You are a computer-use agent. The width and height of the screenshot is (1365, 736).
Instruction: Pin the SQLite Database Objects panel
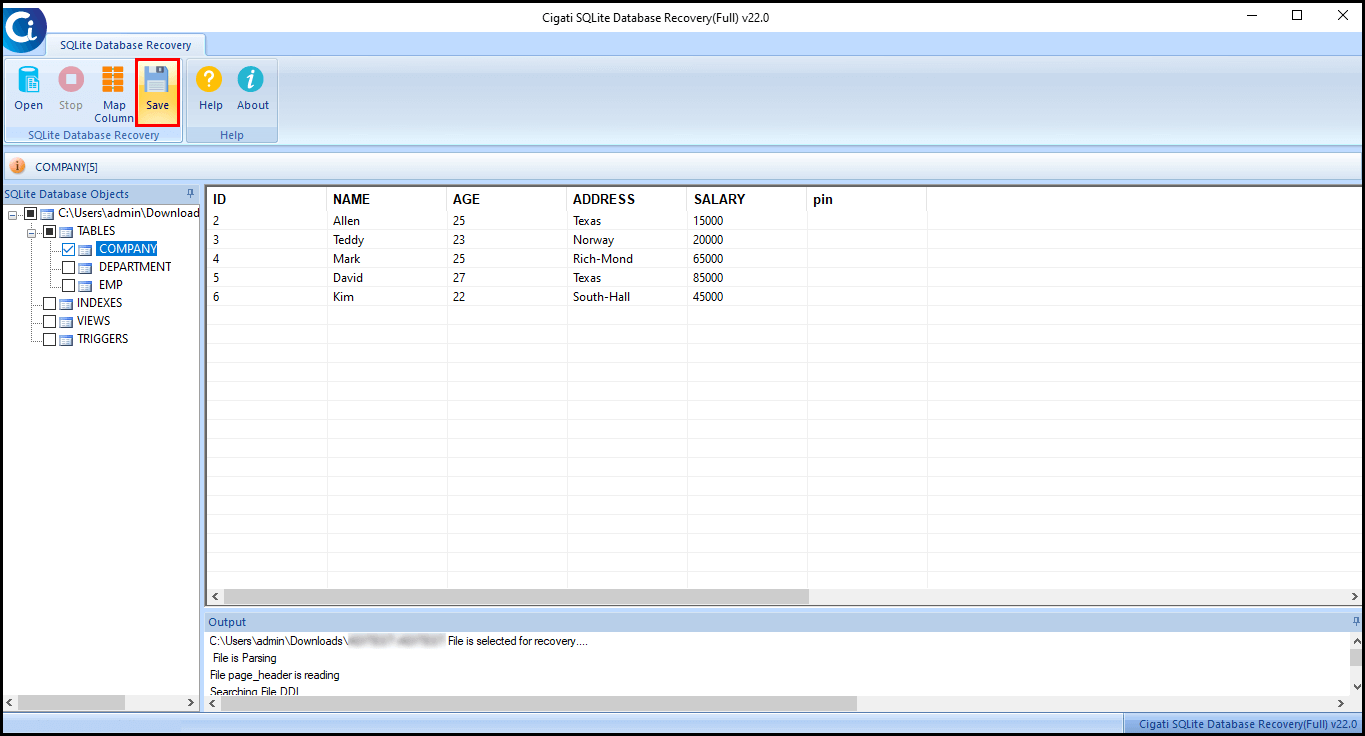(190, 193)
